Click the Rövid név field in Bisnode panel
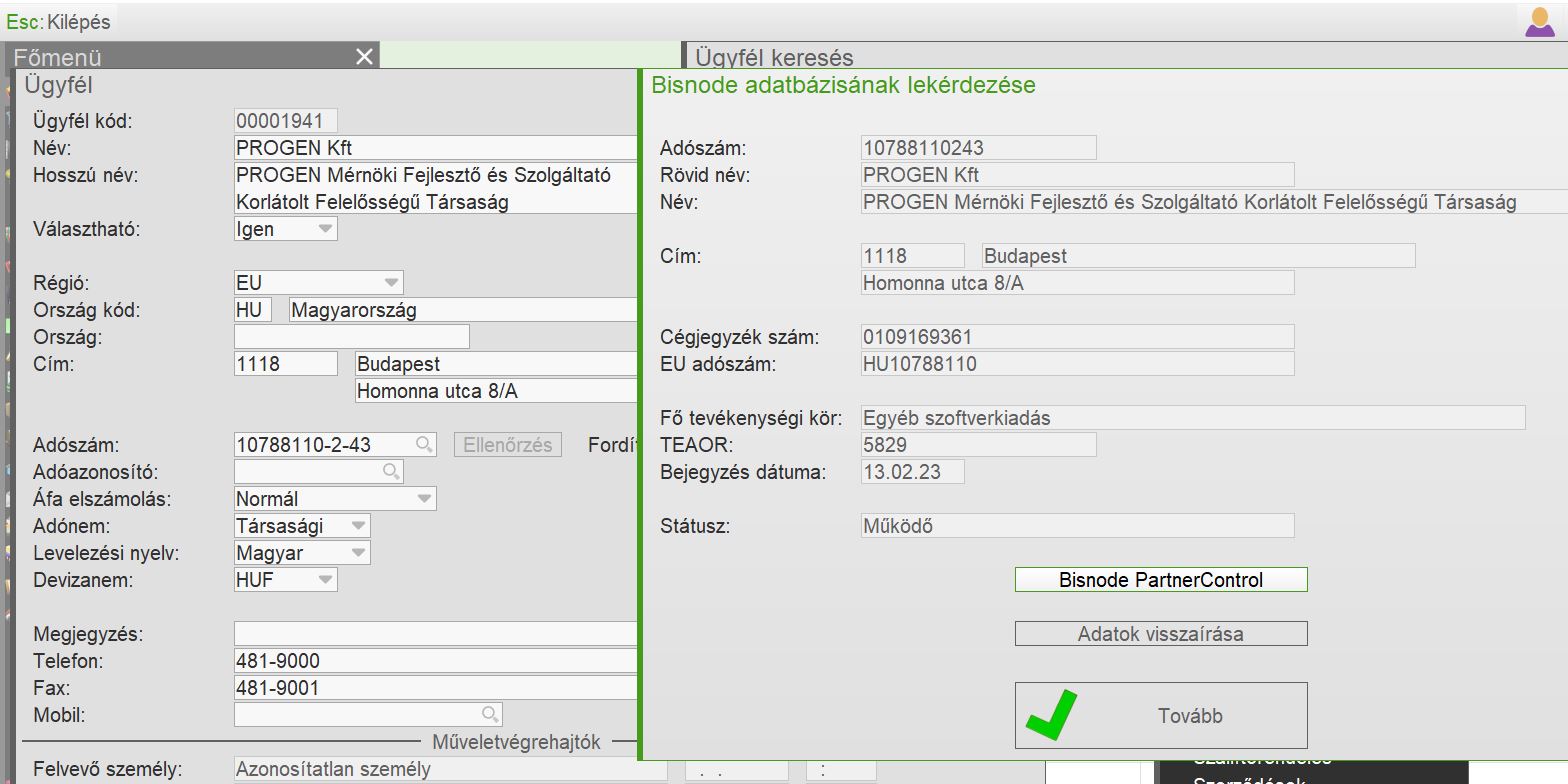 (x=1078, y=175)
